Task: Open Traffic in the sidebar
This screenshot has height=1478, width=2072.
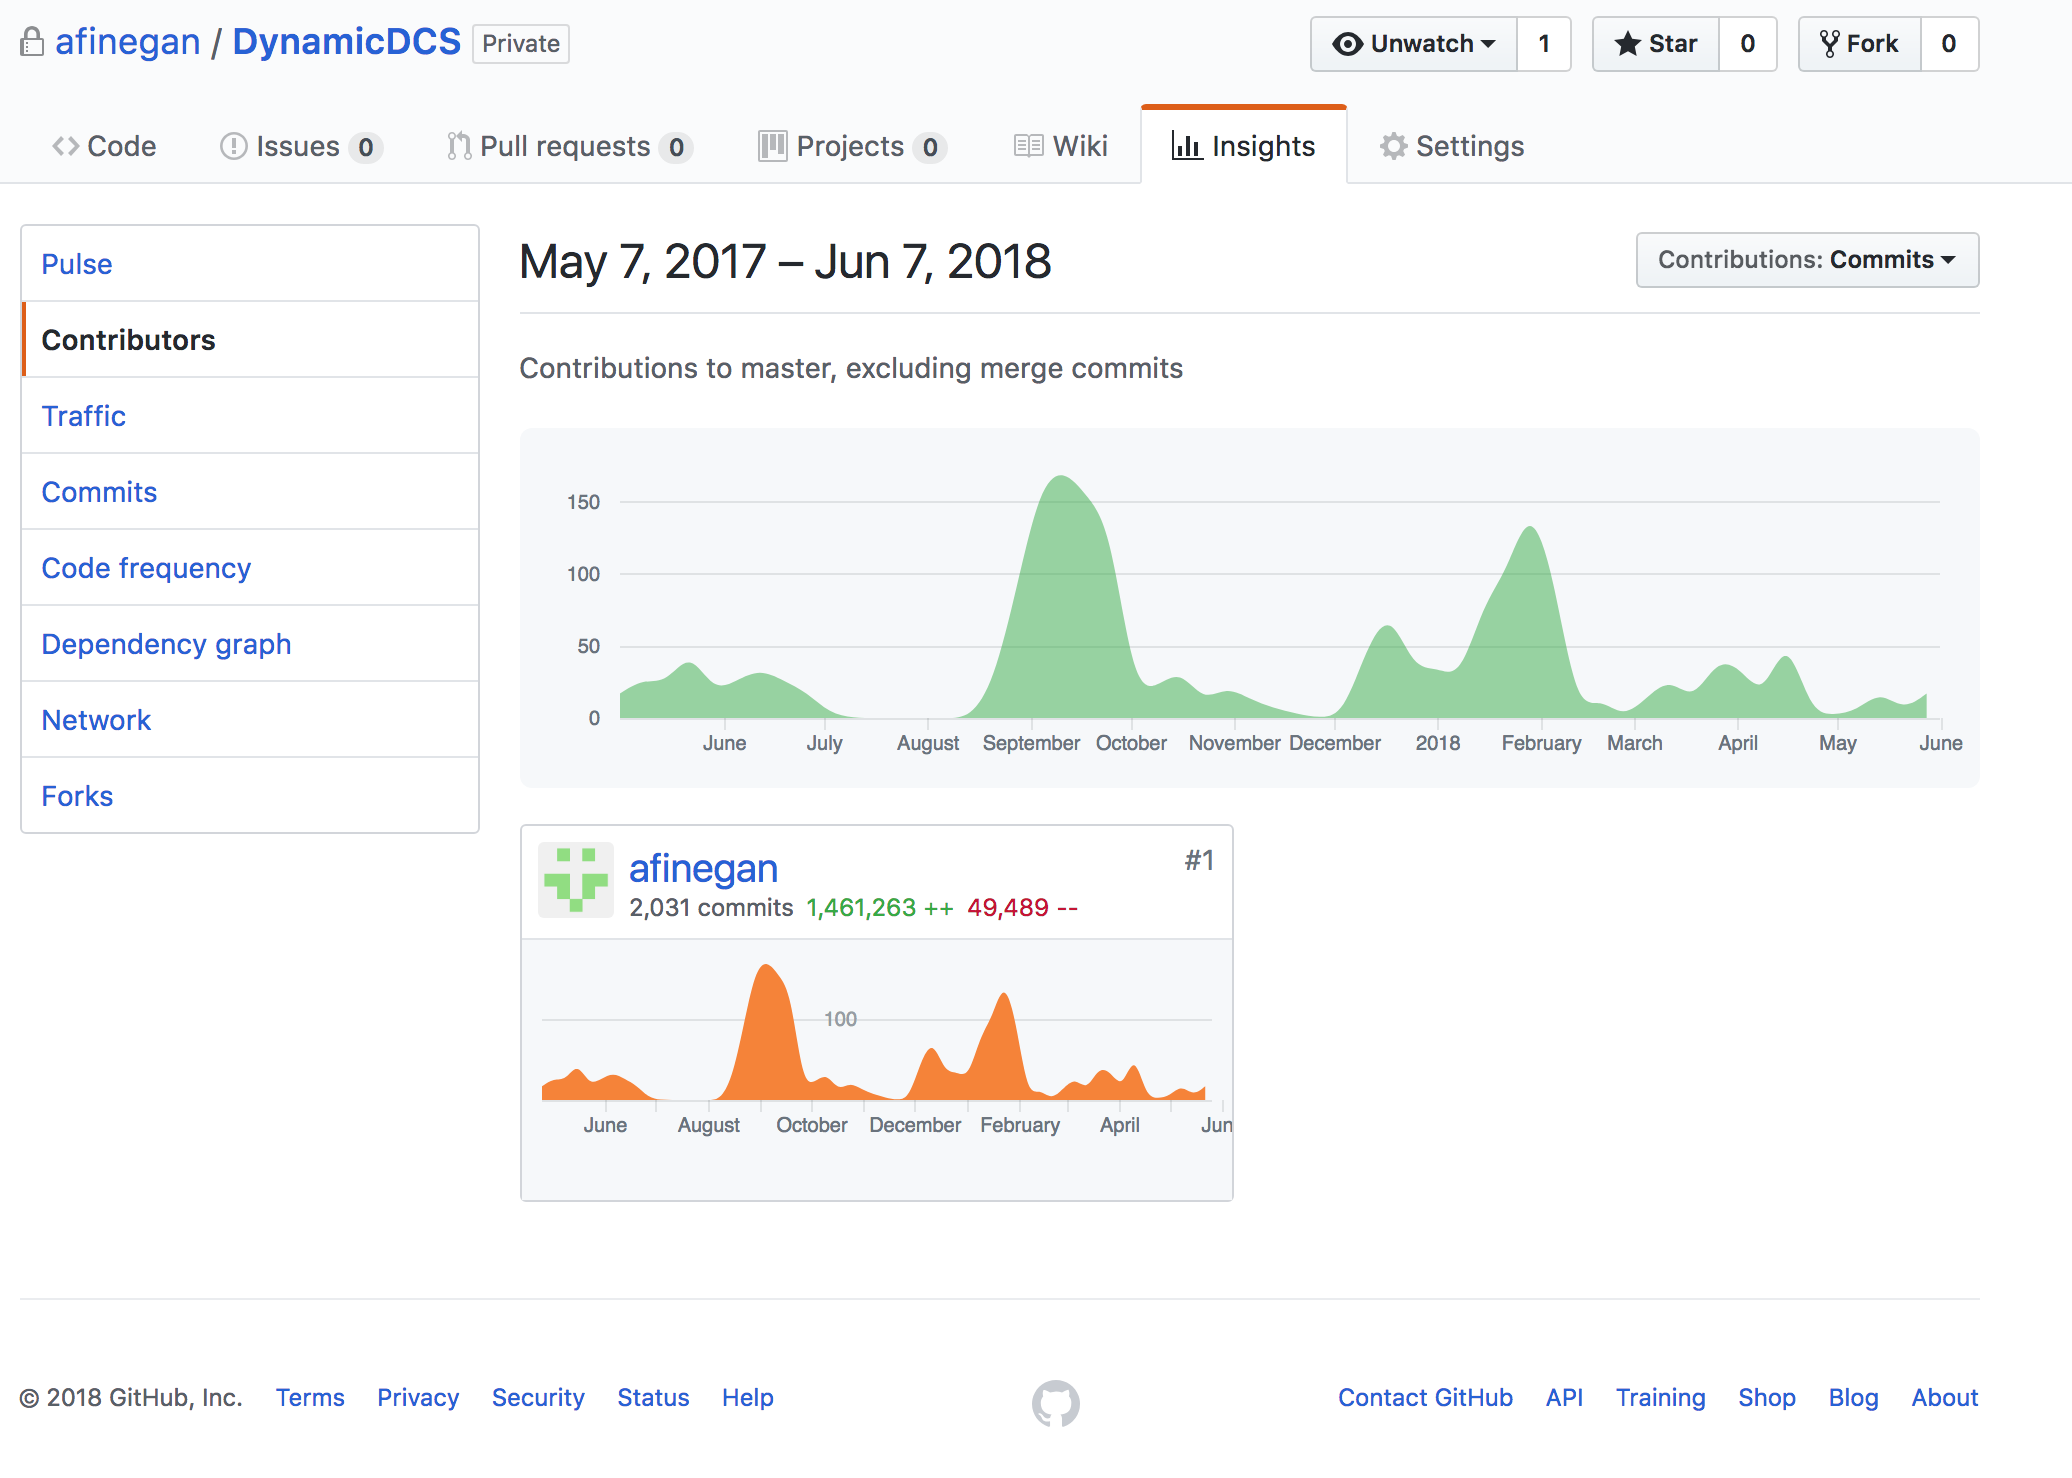Action: (250, 416)
